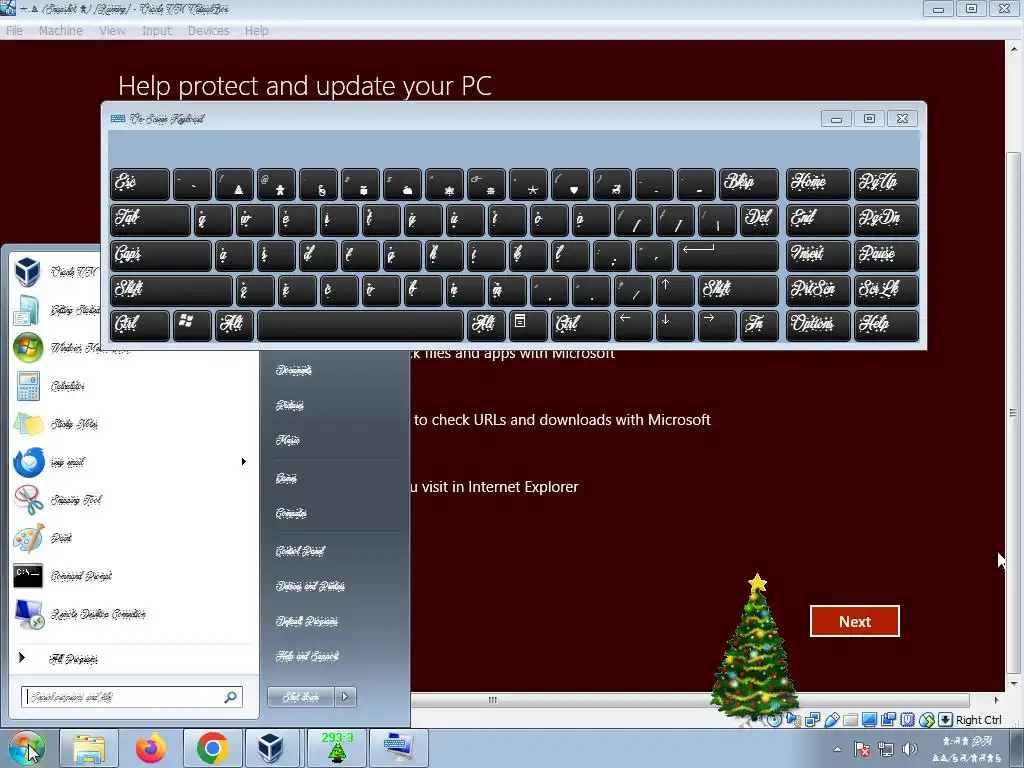This screenshot has width=1024, height=768.
Task: Click VirtualBox display status icon
Action: pos(869,720)
